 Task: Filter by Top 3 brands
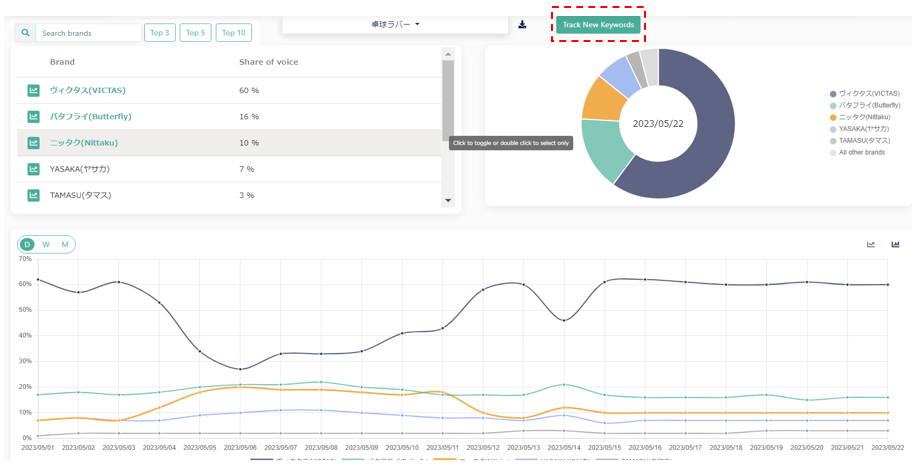coord(159,33)
